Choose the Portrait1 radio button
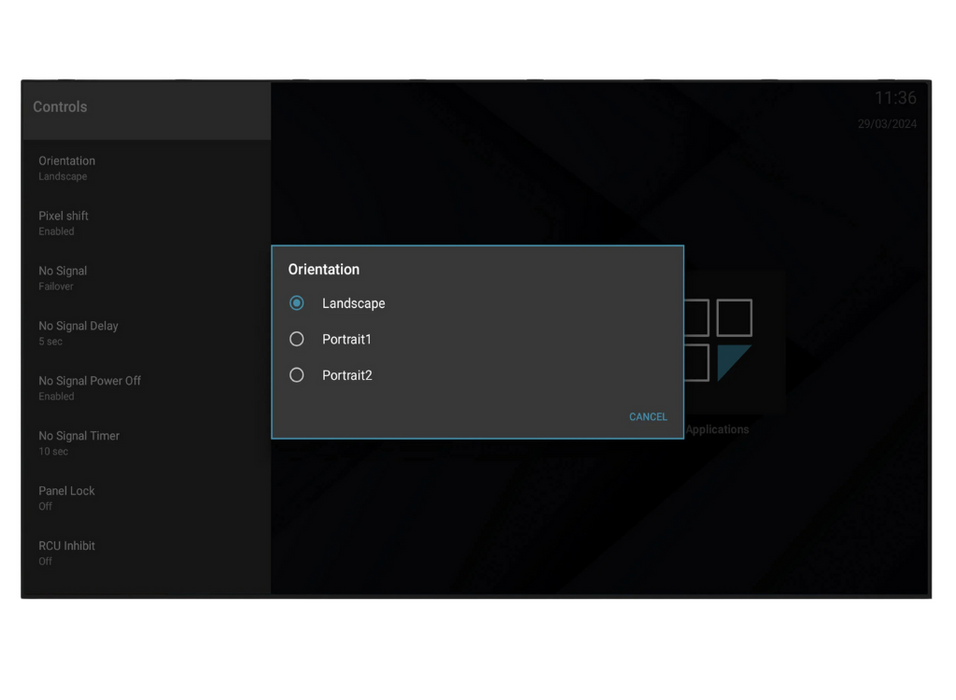Viewport: 956px width, 700px height. coord(297,339)
